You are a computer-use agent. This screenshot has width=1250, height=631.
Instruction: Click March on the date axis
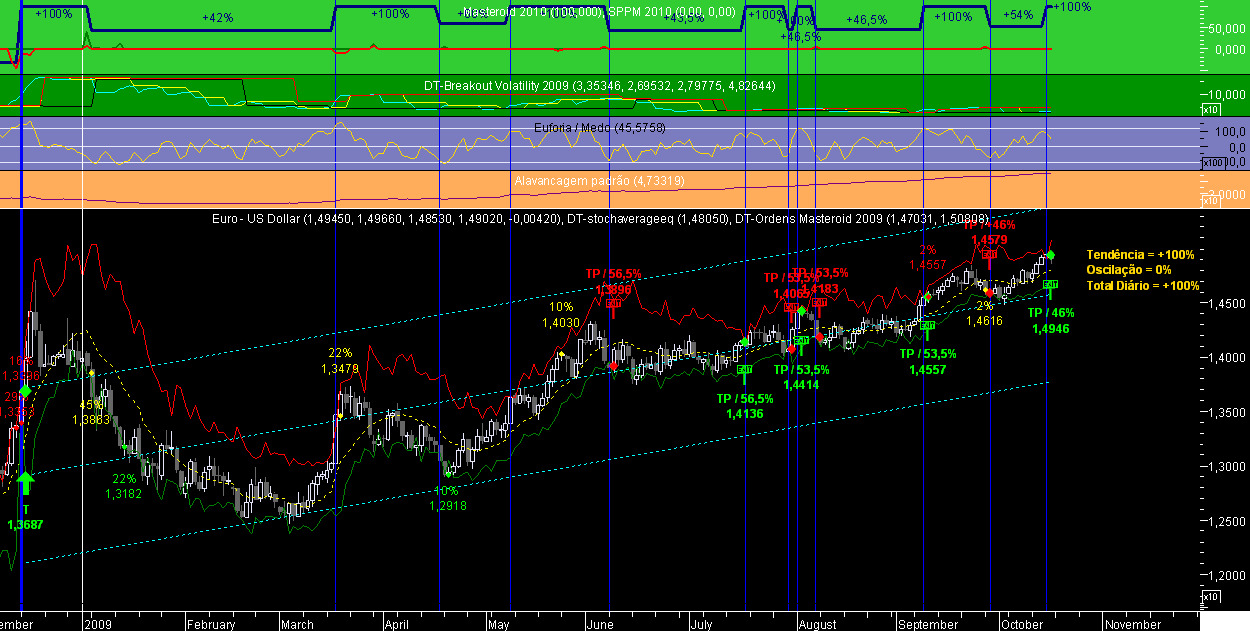point(297,624)
